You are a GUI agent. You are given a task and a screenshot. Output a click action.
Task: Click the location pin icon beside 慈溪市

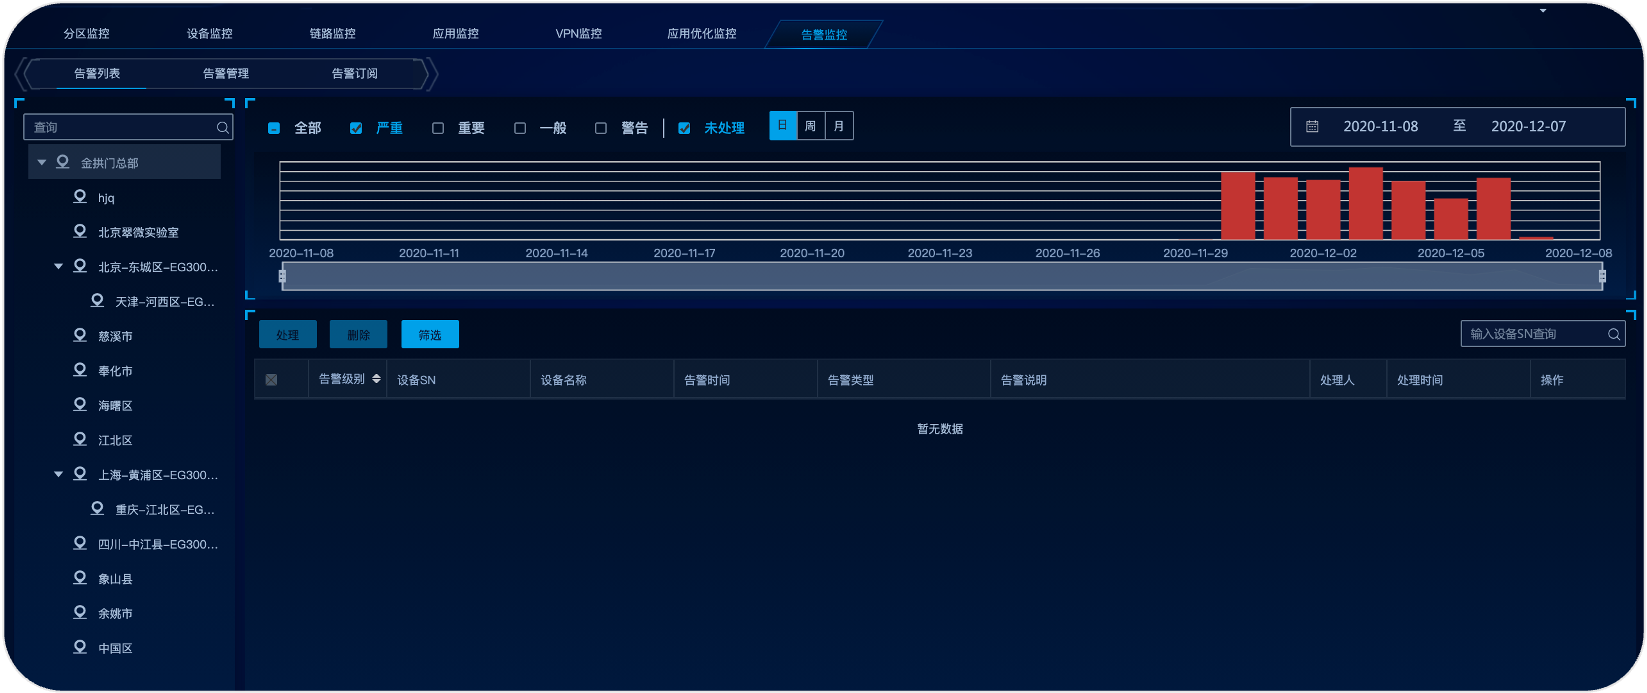point(80,336)
